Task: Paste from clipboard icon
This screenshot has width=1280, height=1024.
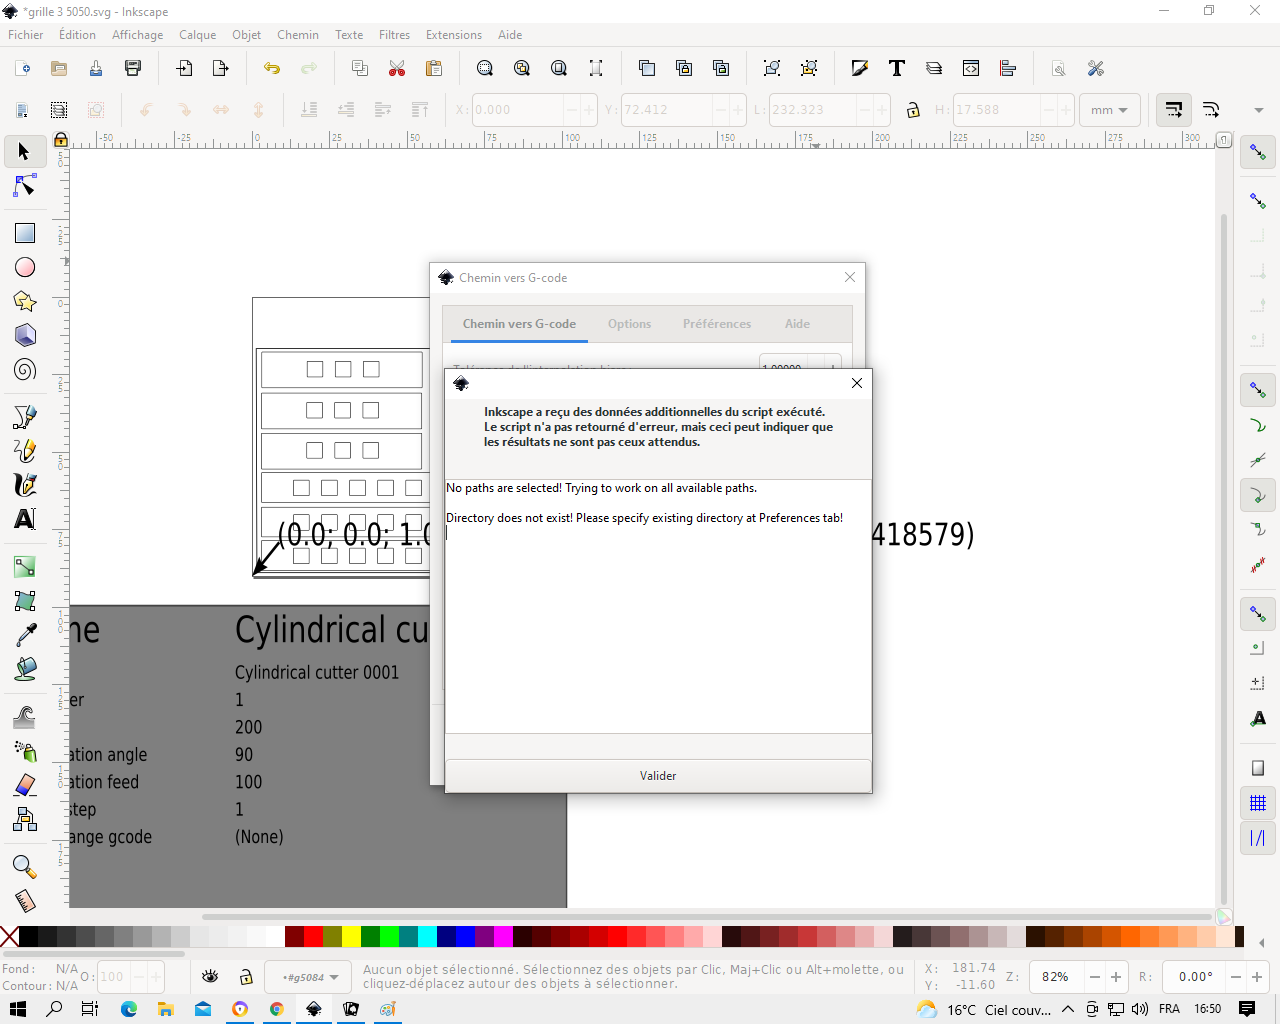Action: (434, 68)
